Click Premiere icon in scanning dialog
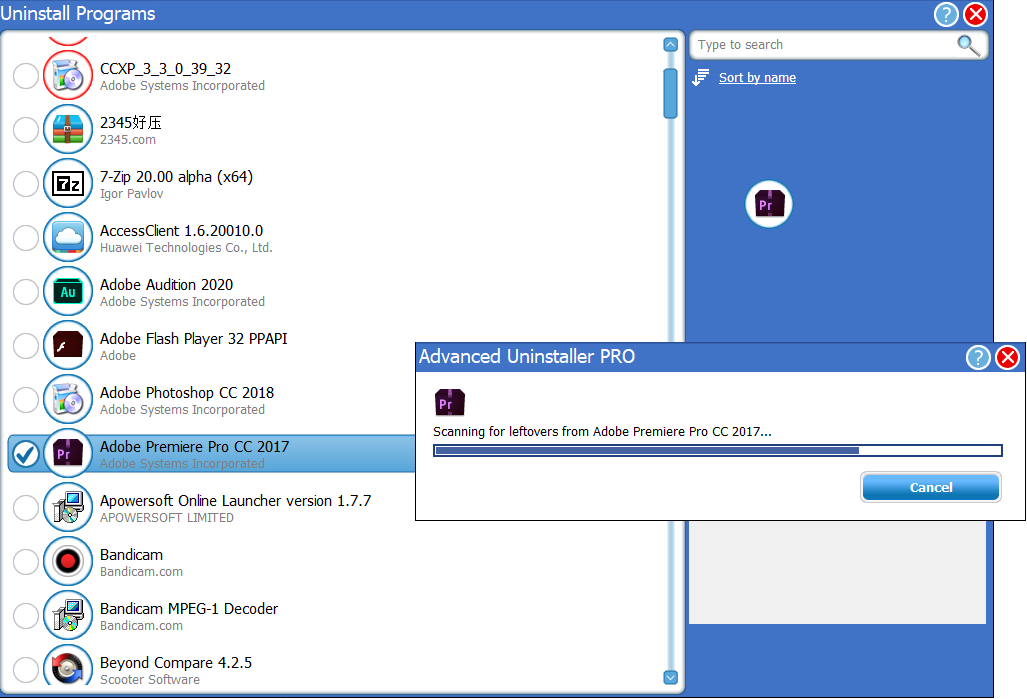1027x699 pixels. 450,402
